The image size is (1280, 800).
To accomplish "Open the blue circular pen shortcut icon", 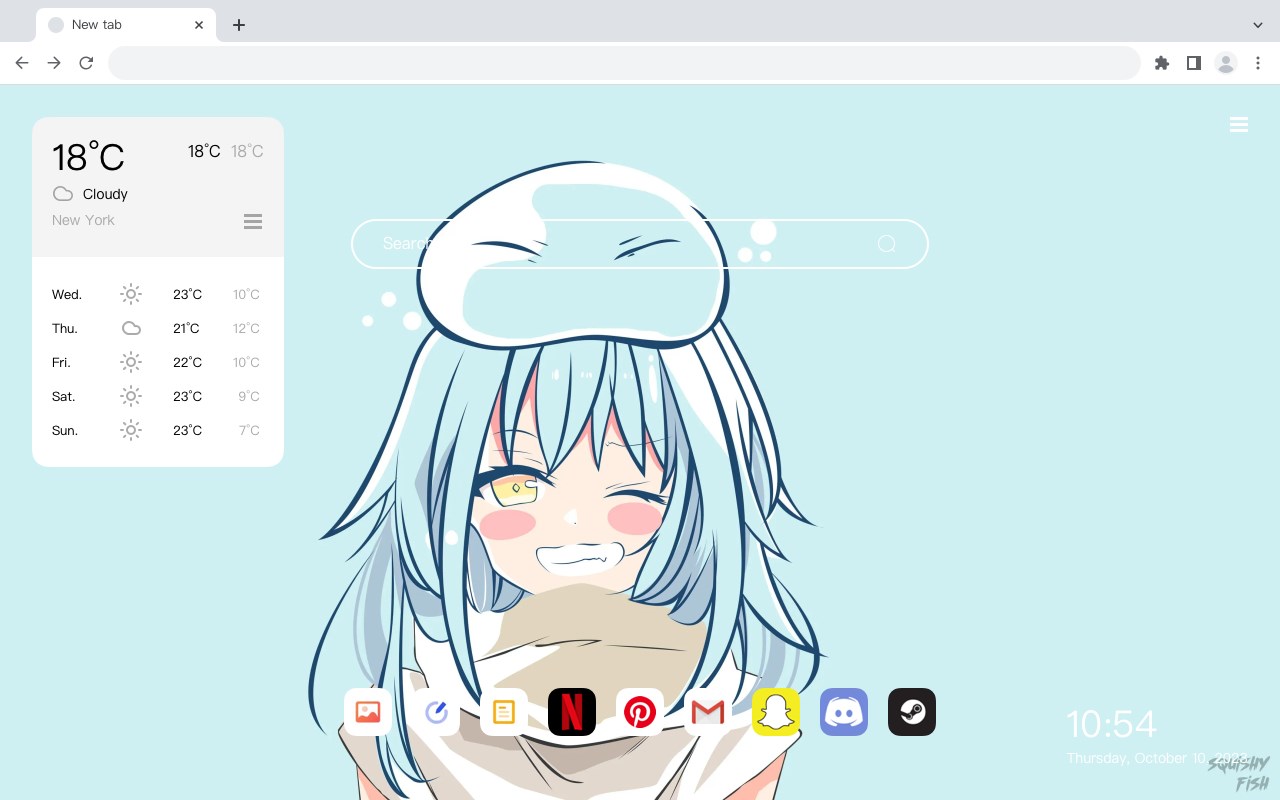I will [436, 712].
